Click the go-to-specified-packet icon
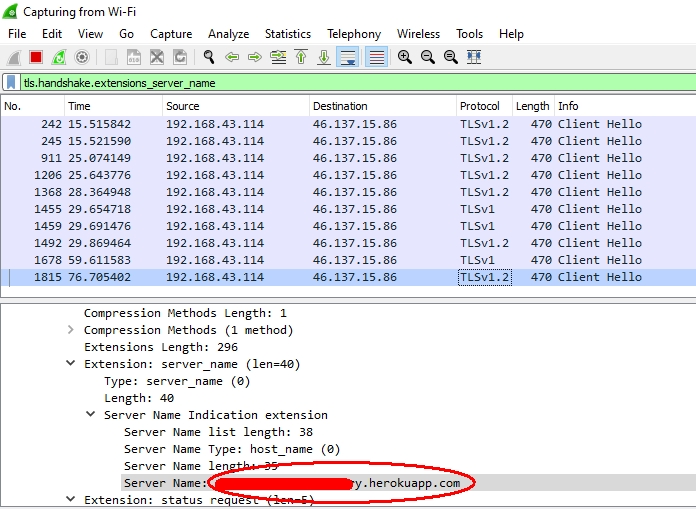The height and width of the screenshot is (509, 696). (x=278, y=57)
